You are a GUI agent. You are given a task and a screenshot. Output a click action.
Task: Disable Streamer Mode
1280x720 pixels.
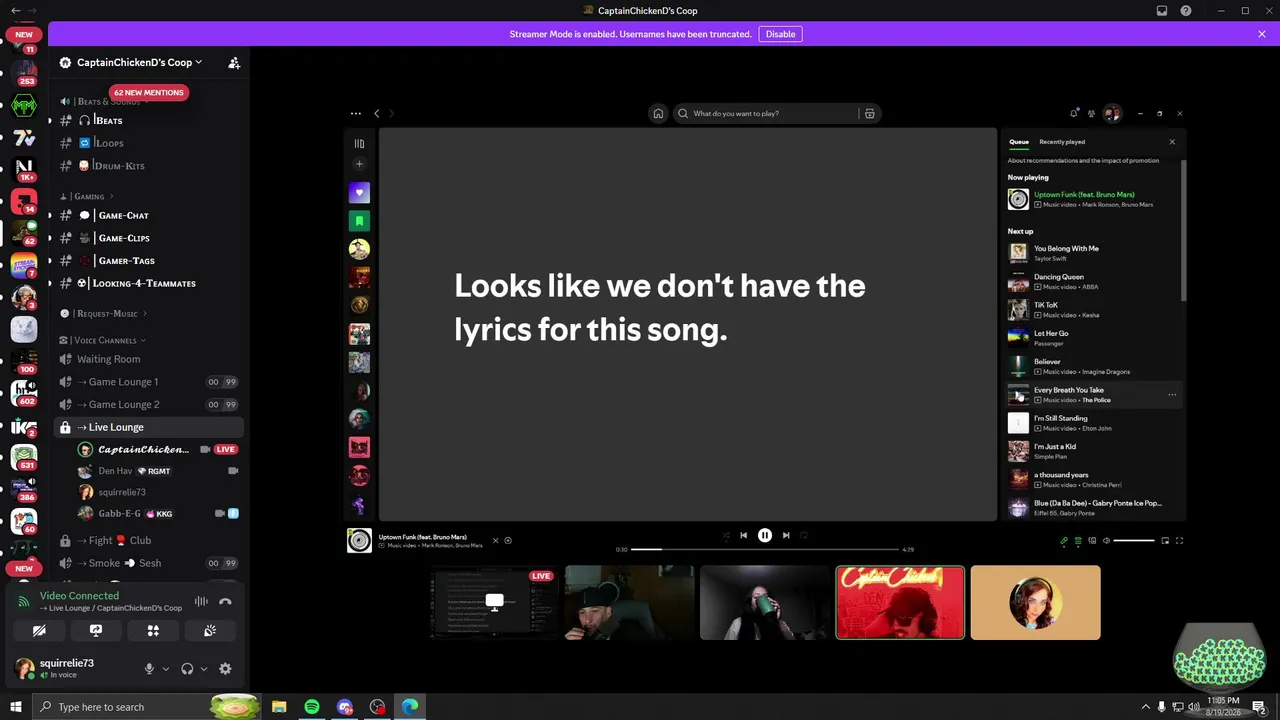tap(781, 34)
